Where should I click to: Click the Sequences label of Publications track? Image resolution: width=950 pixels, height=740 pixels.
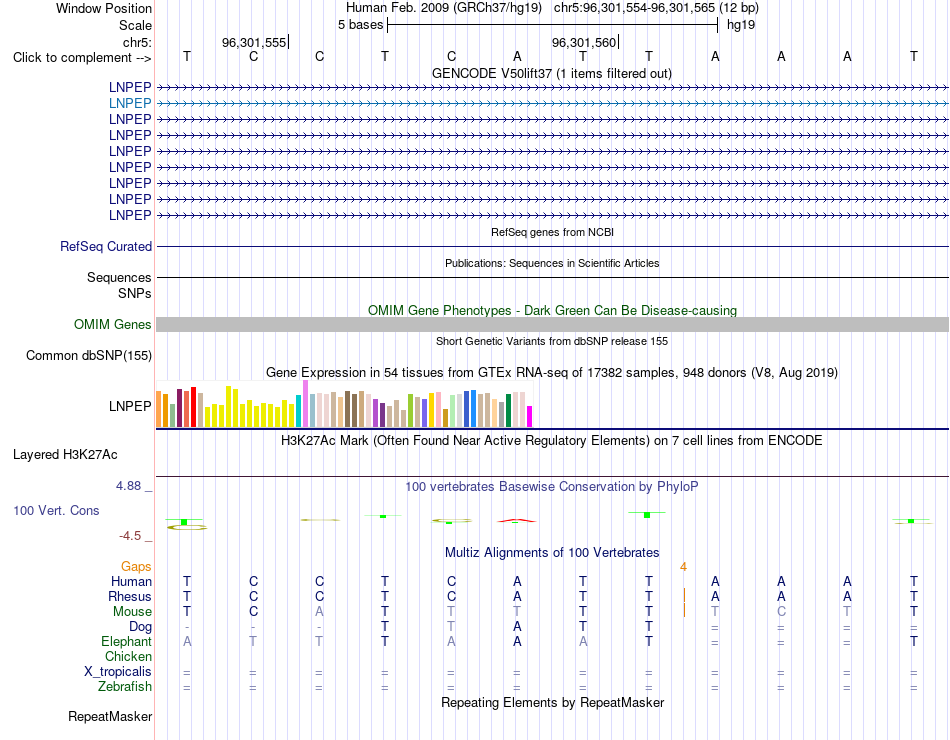(119, 278)
